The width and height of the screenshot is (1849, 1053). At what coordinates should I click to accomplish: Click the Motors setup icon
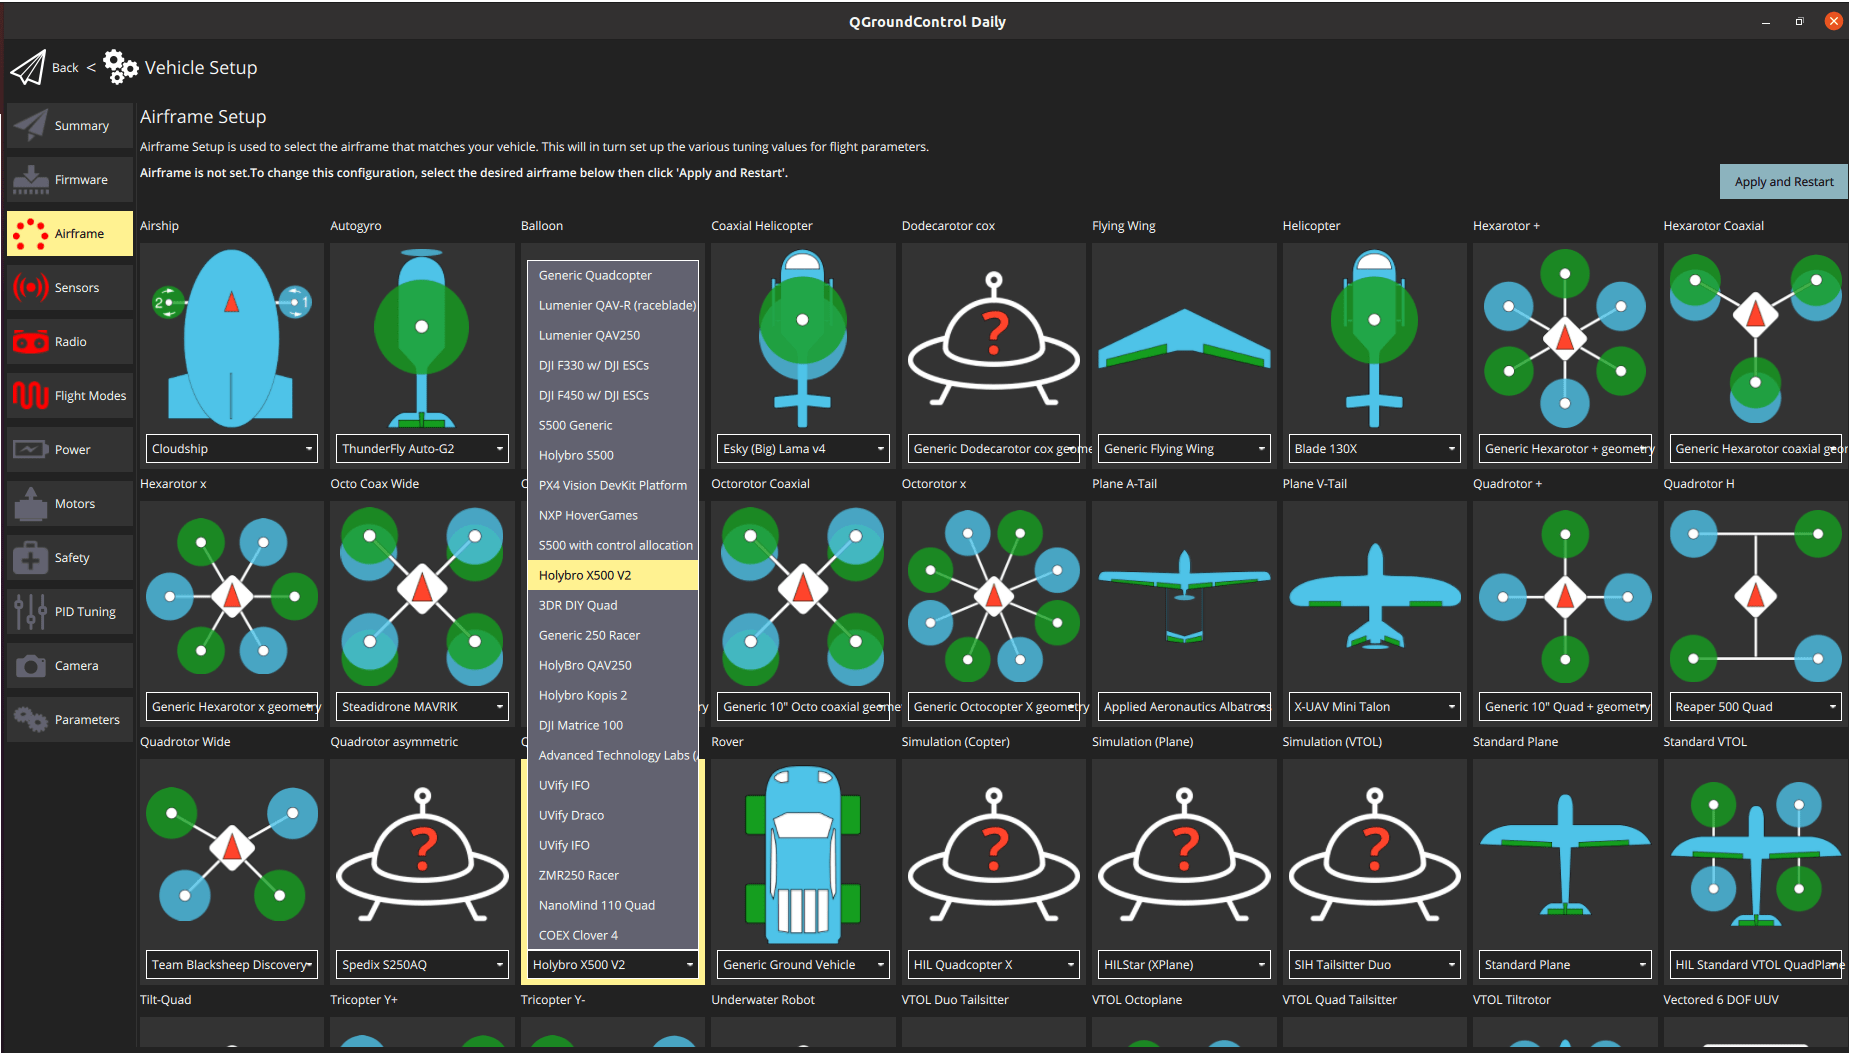(31, 503)
